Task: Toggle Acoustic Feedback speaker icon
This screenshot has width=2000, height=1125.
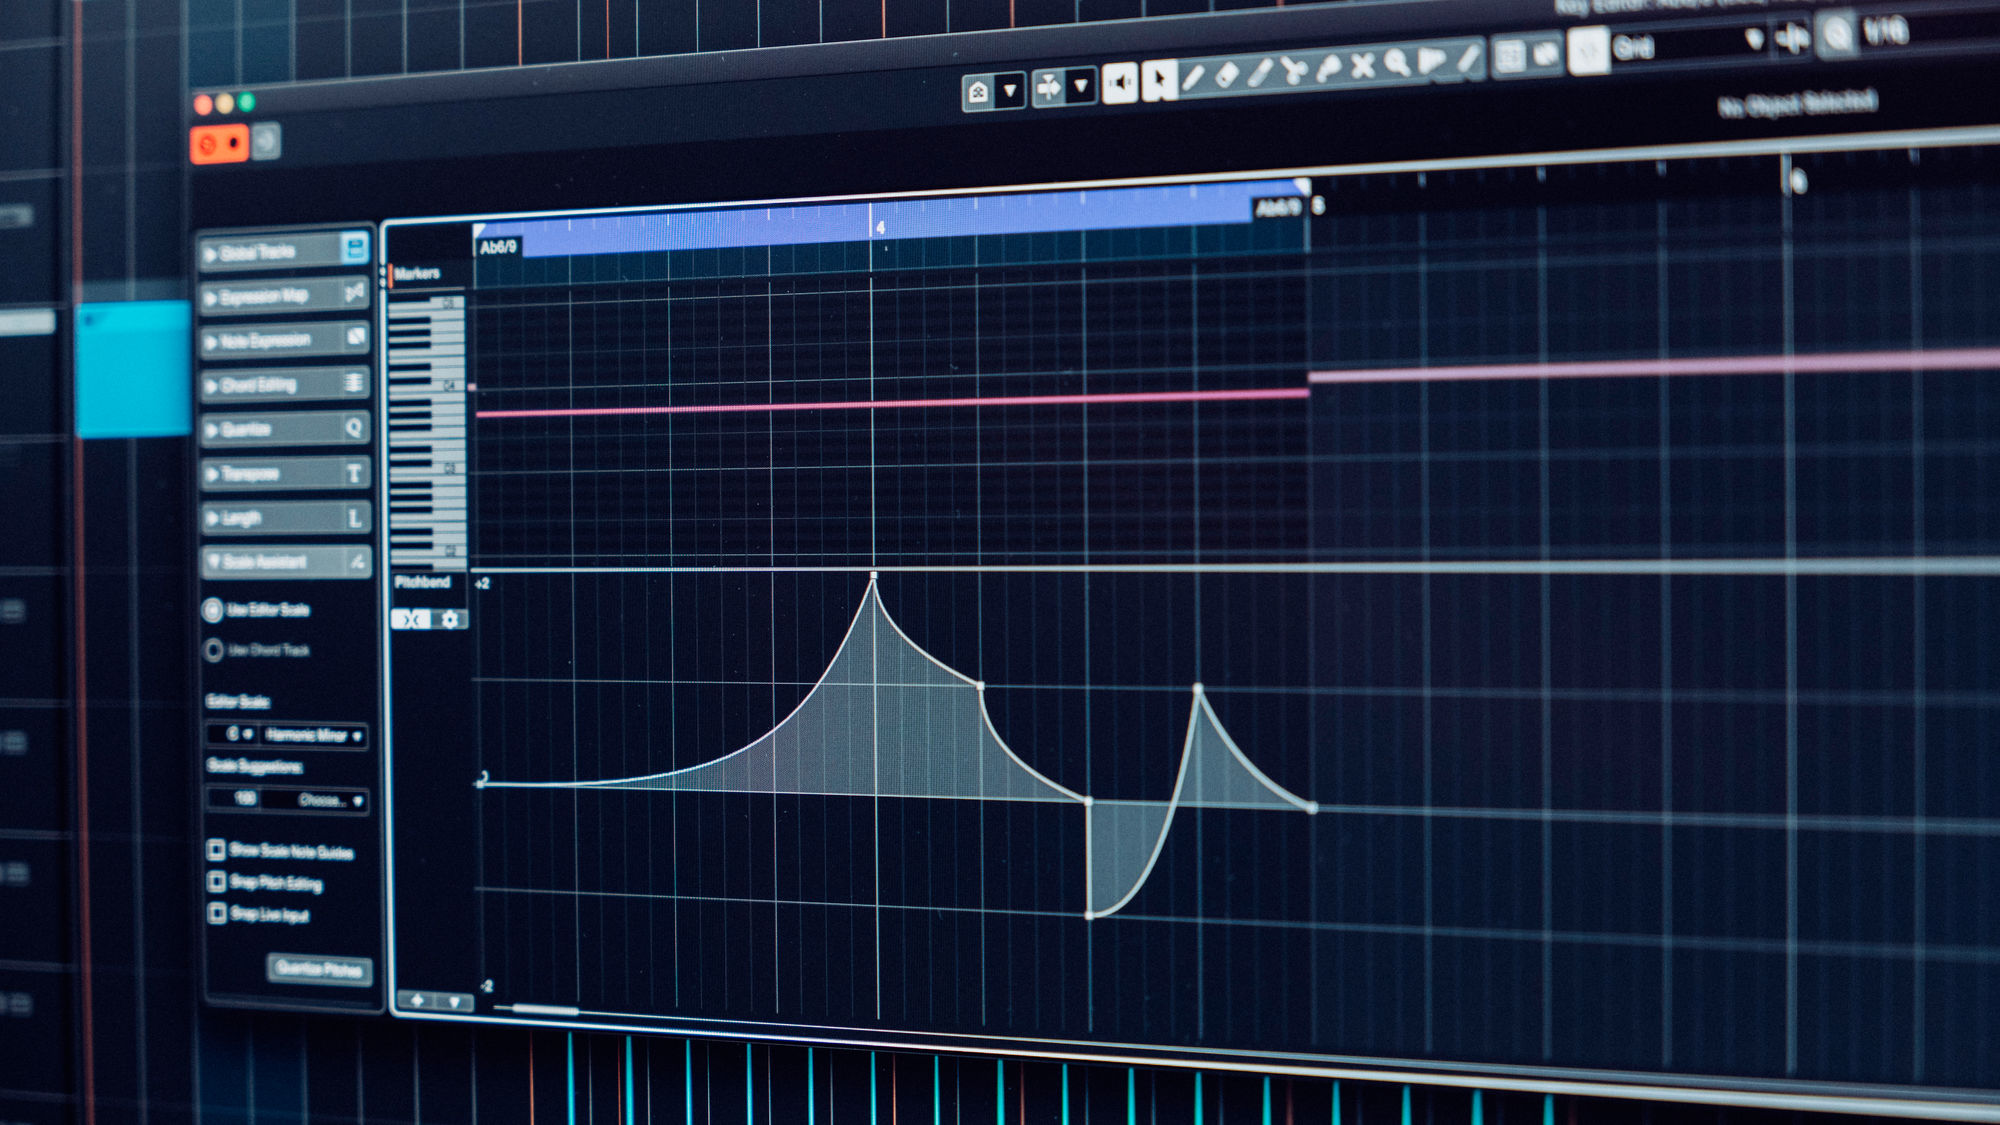Action: point(1121,83)
